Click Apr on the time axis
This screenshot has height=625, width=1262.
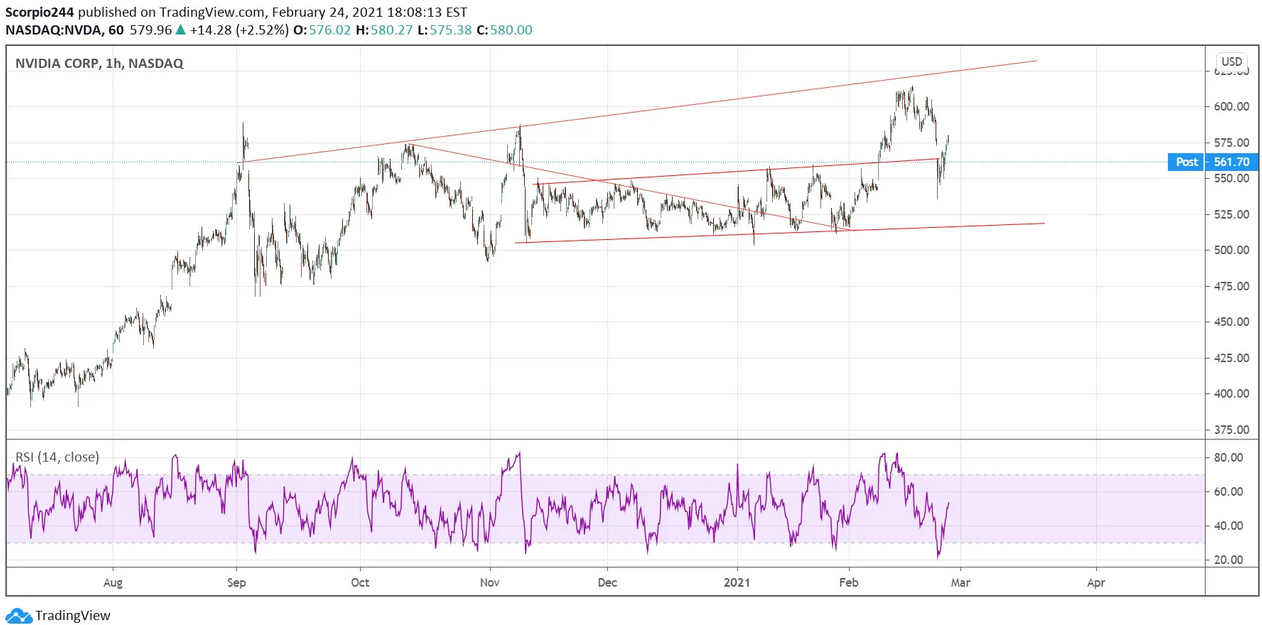pyautogui.click(x=1096, y=581)
